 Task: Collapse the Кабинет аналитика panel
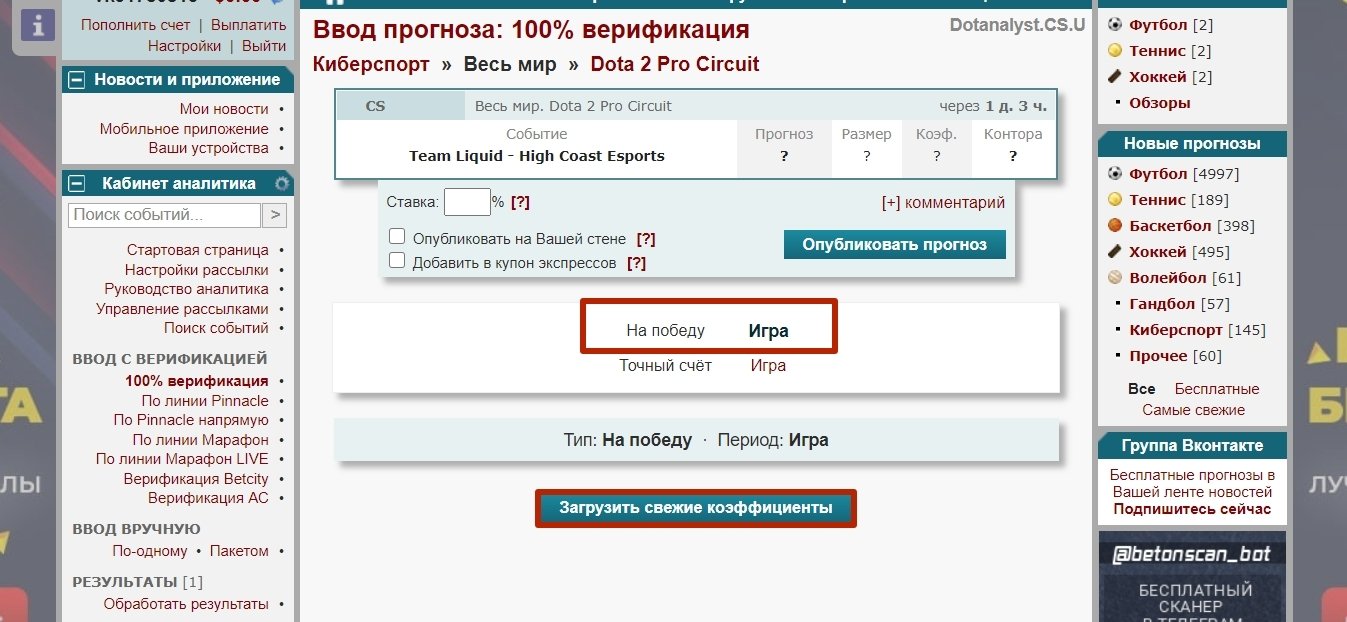click(78, 184)
